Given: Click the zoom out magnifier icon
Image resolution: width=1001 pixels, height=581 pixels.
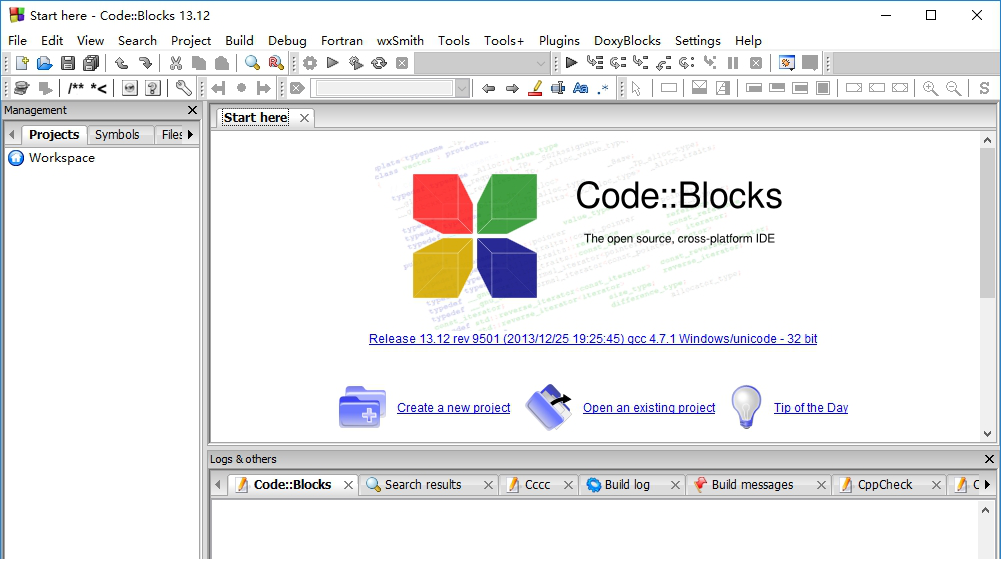Looking at the screenshot, I should click(953, 88).
